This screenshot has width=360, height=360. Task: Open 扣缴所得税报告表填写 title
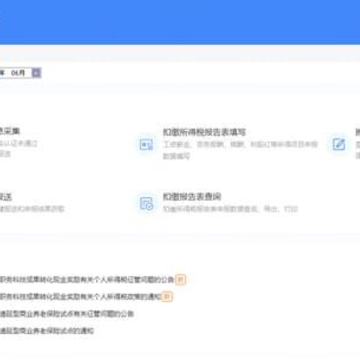204,132
